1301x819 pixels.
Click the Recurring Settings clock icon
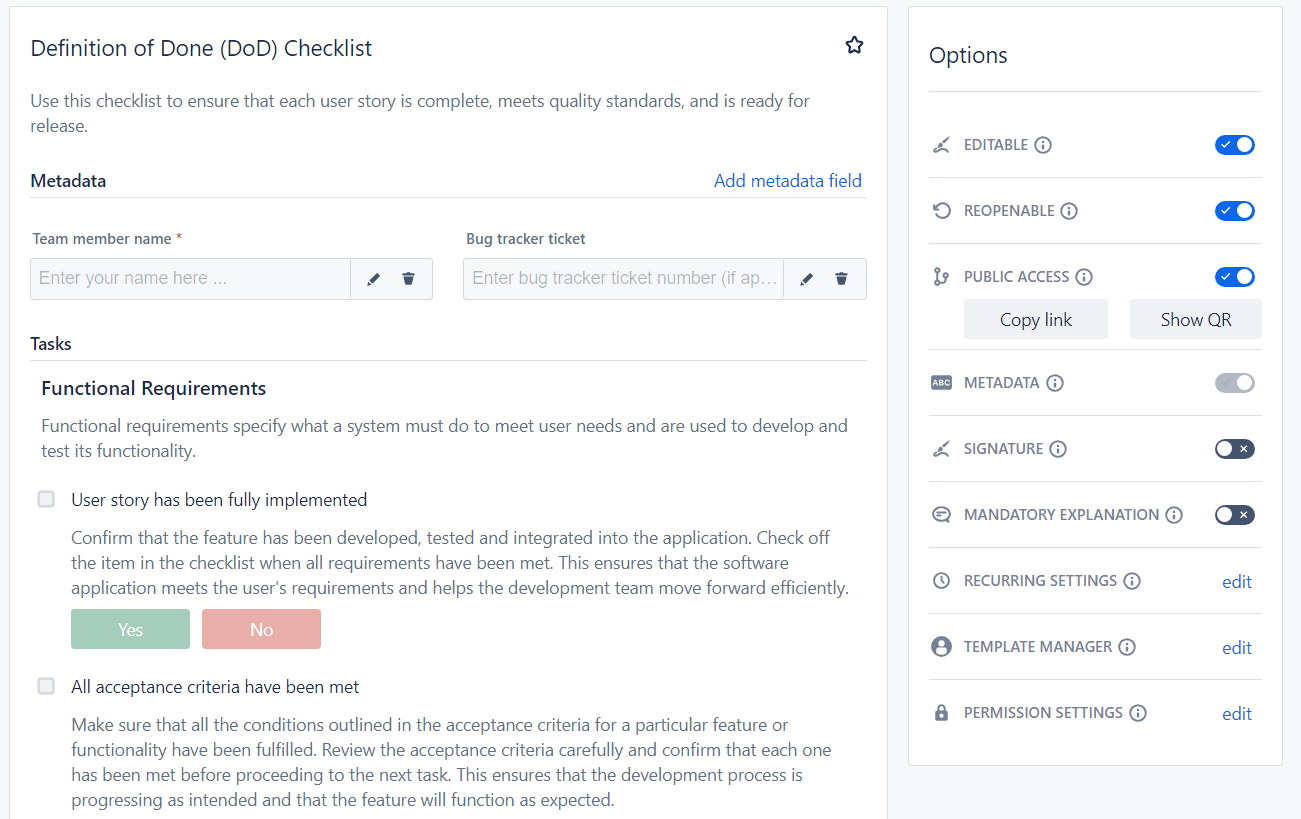pyautogui.click(x=941, y=580)
